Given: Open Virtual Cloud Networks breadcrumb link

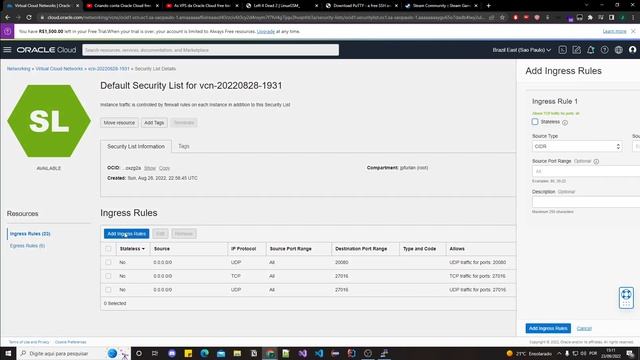Looking at the screenshot, I should 59,69.
